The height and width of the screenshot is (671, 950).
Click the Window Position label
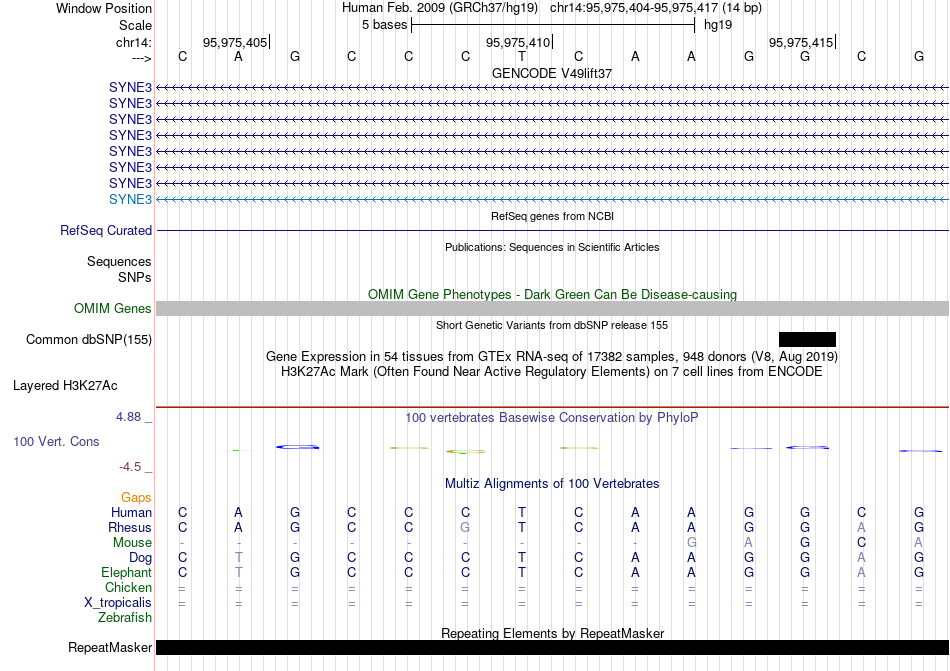(104, 8)
